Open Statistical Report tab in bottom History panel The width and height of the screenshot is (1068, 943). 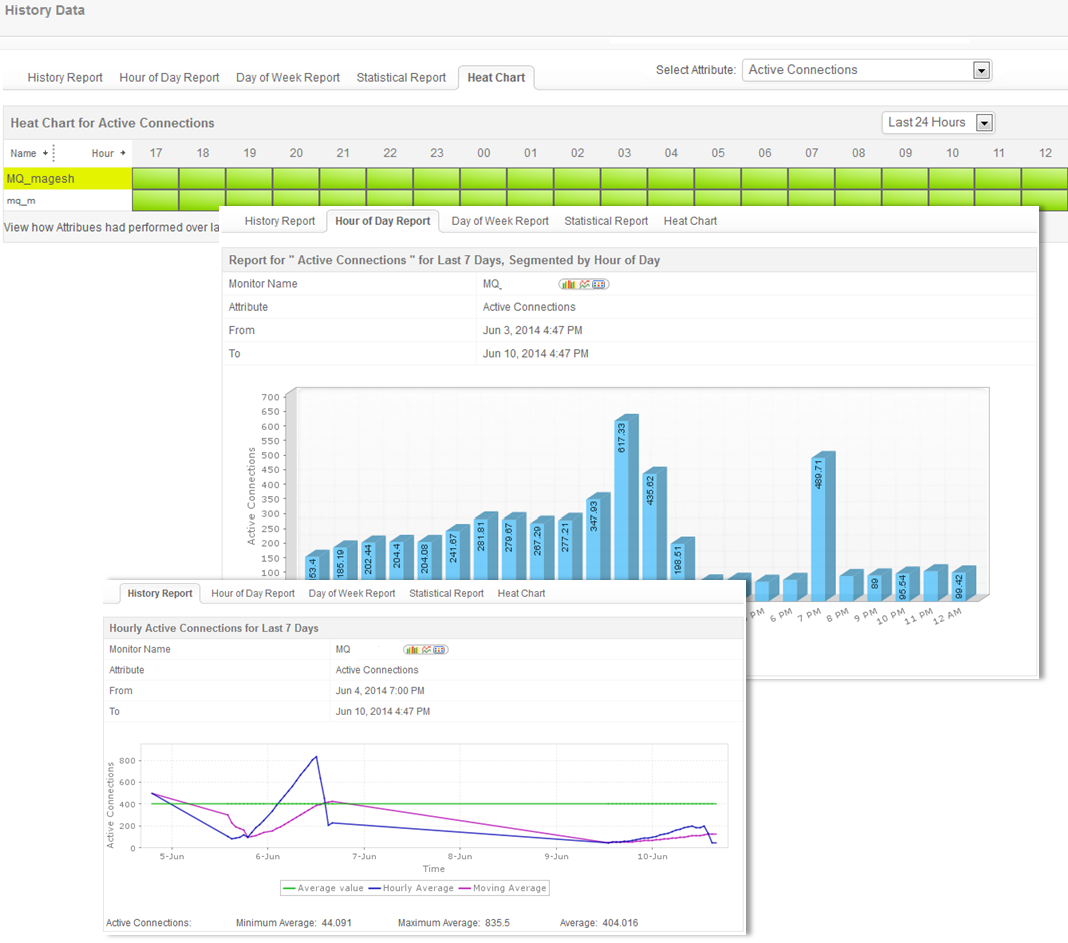coord(446,594)
